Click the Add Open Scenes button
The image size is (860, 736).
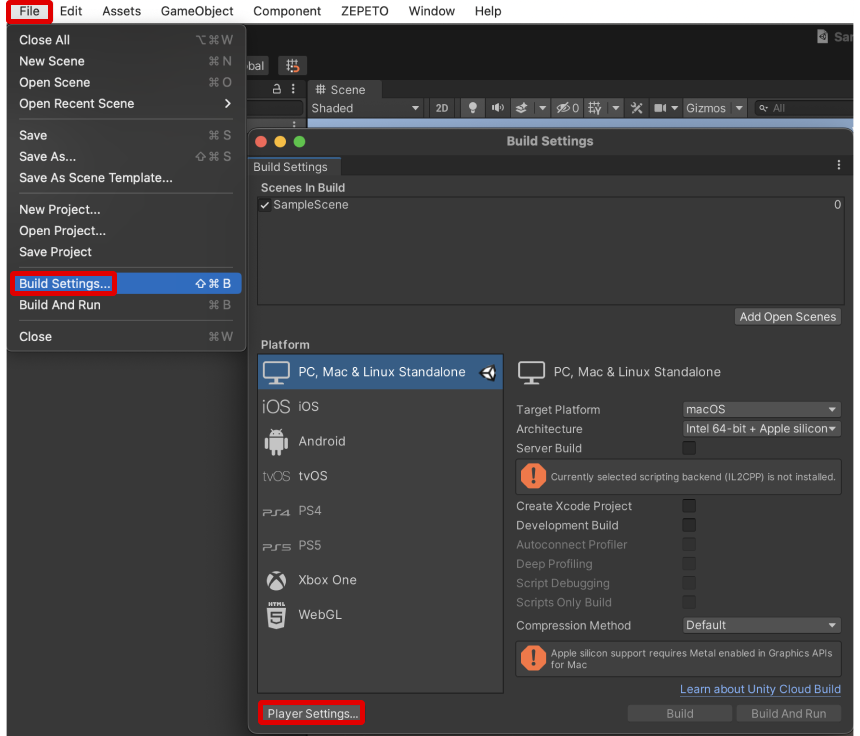[x=788, y=316]
